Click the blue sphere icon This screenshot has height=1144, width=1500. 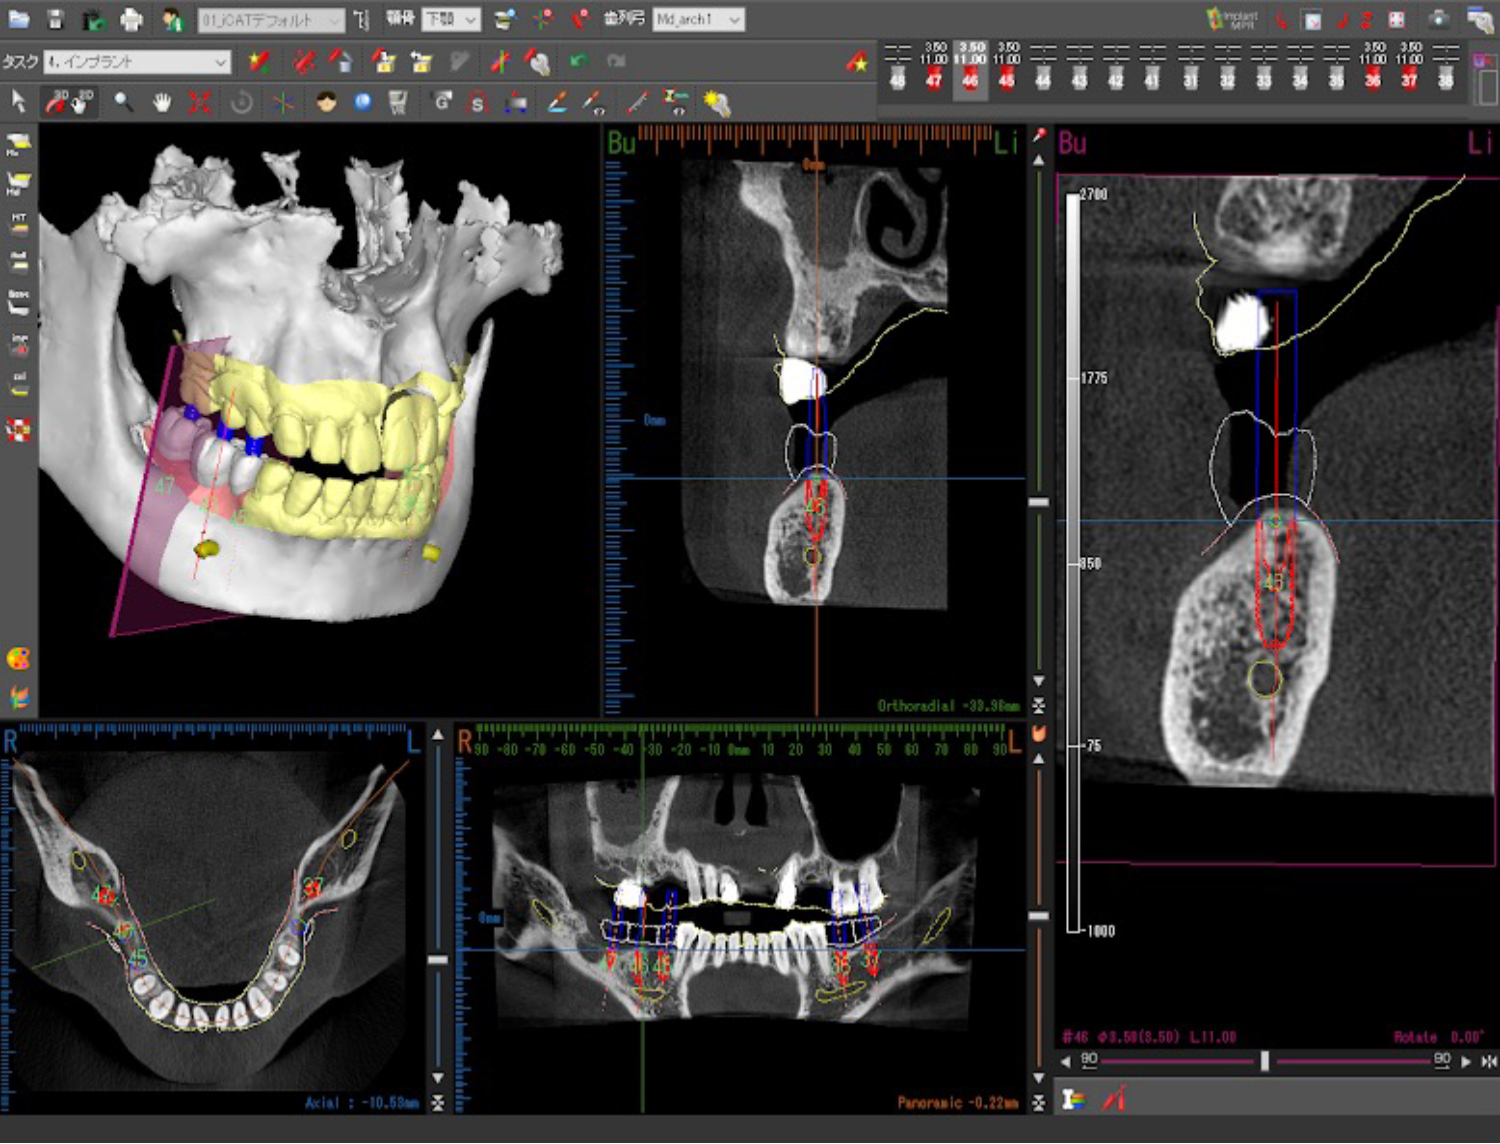pyautogui.click(x=362, y=101)
